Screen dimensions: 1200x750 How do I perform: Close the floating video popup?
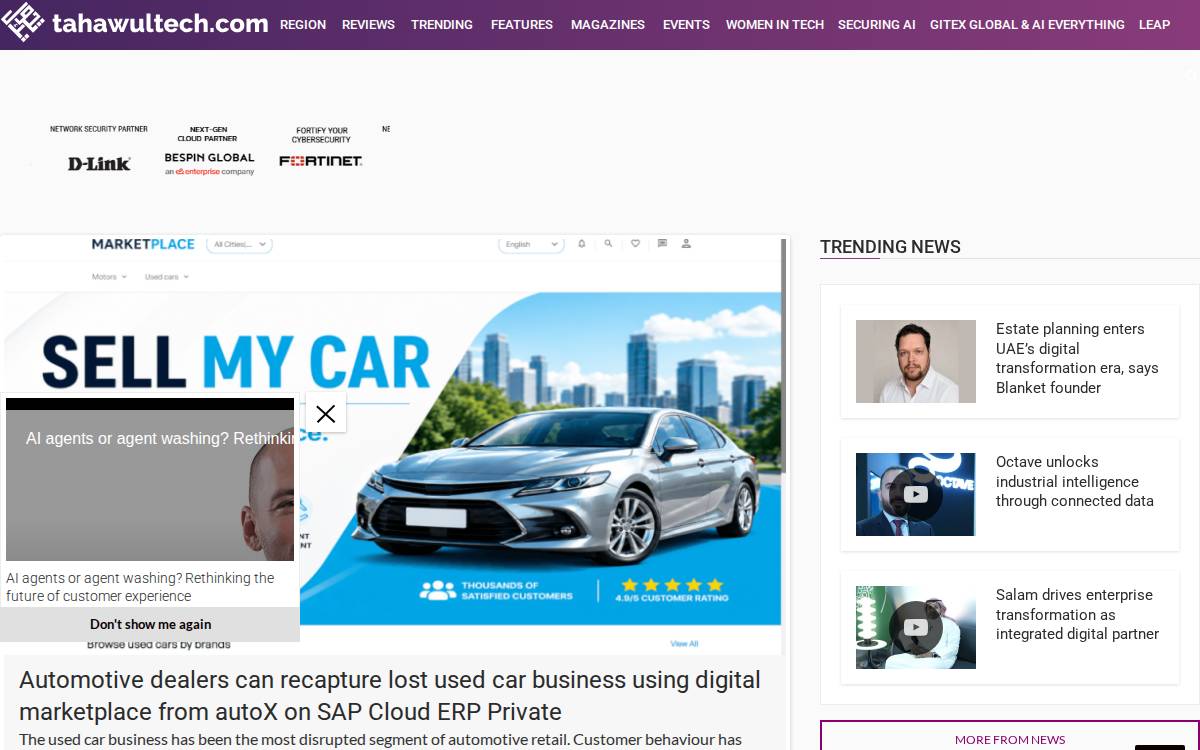click(x=325, y=414)
